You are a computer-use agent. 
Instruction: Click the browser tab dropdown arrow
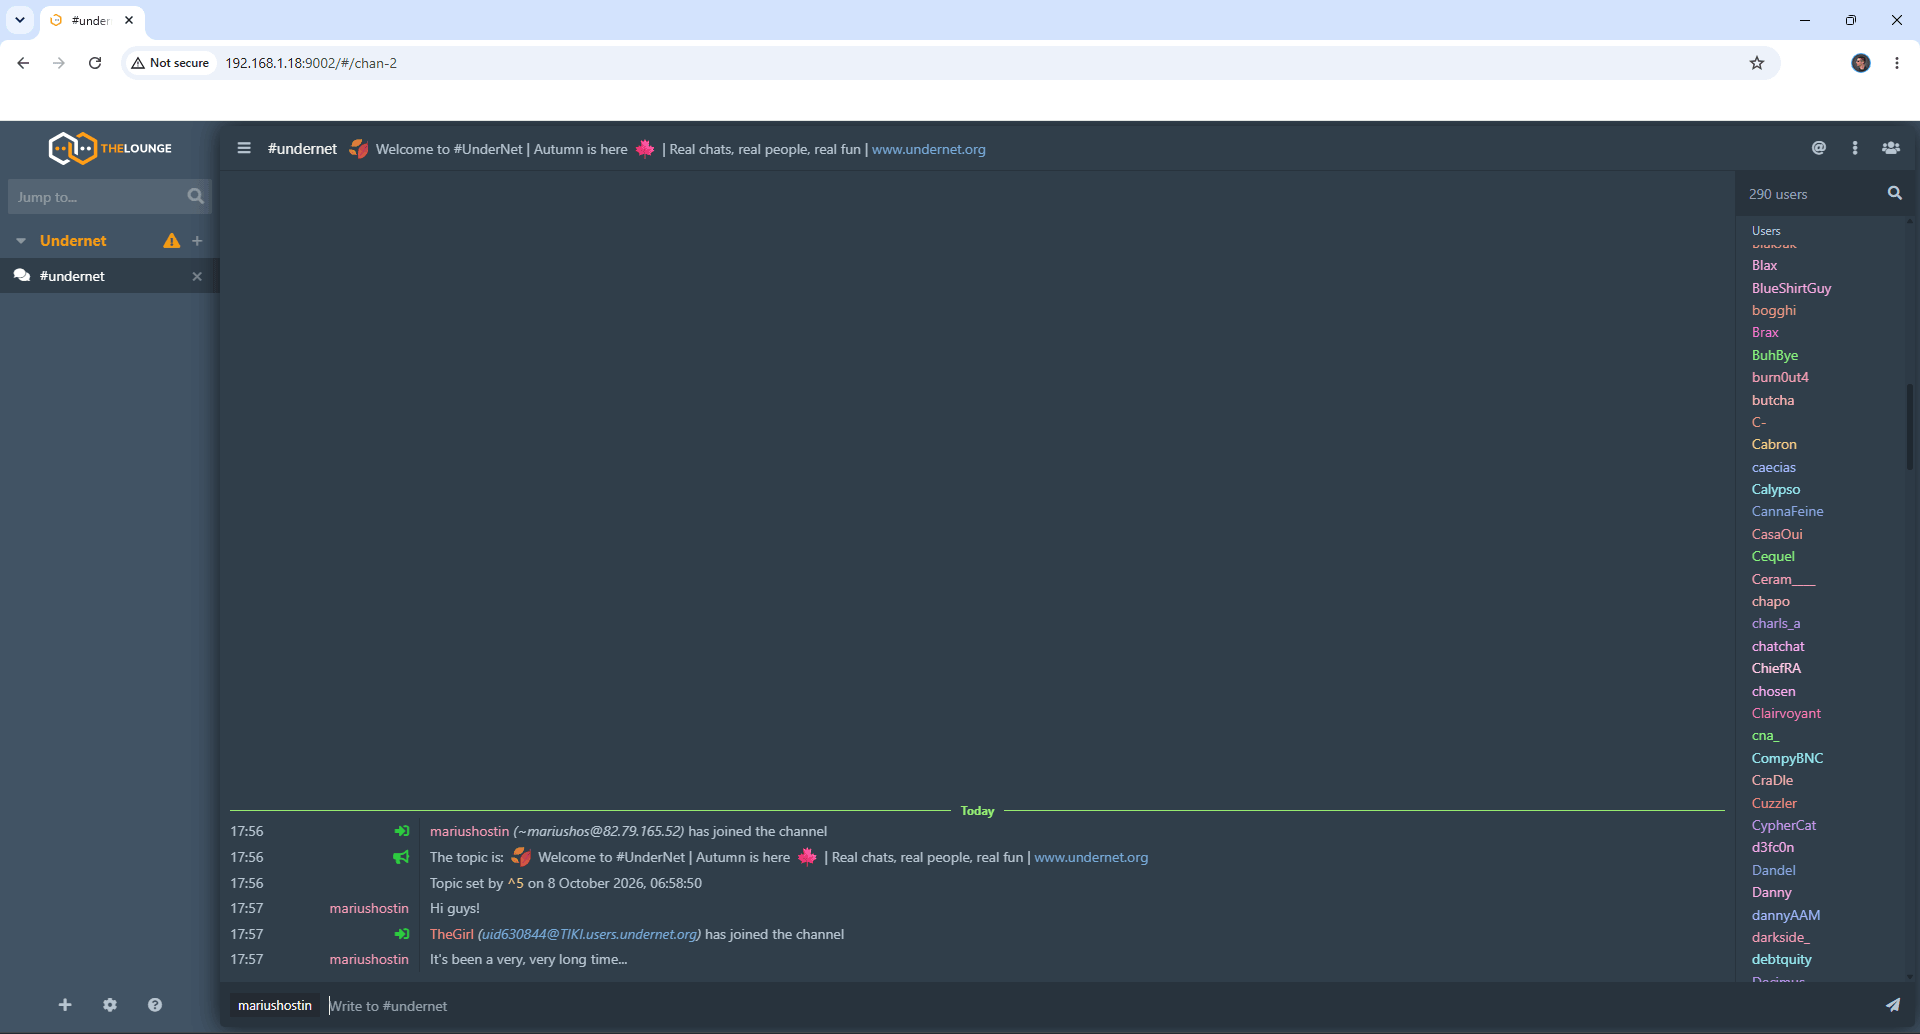click(x=19, y=20)
